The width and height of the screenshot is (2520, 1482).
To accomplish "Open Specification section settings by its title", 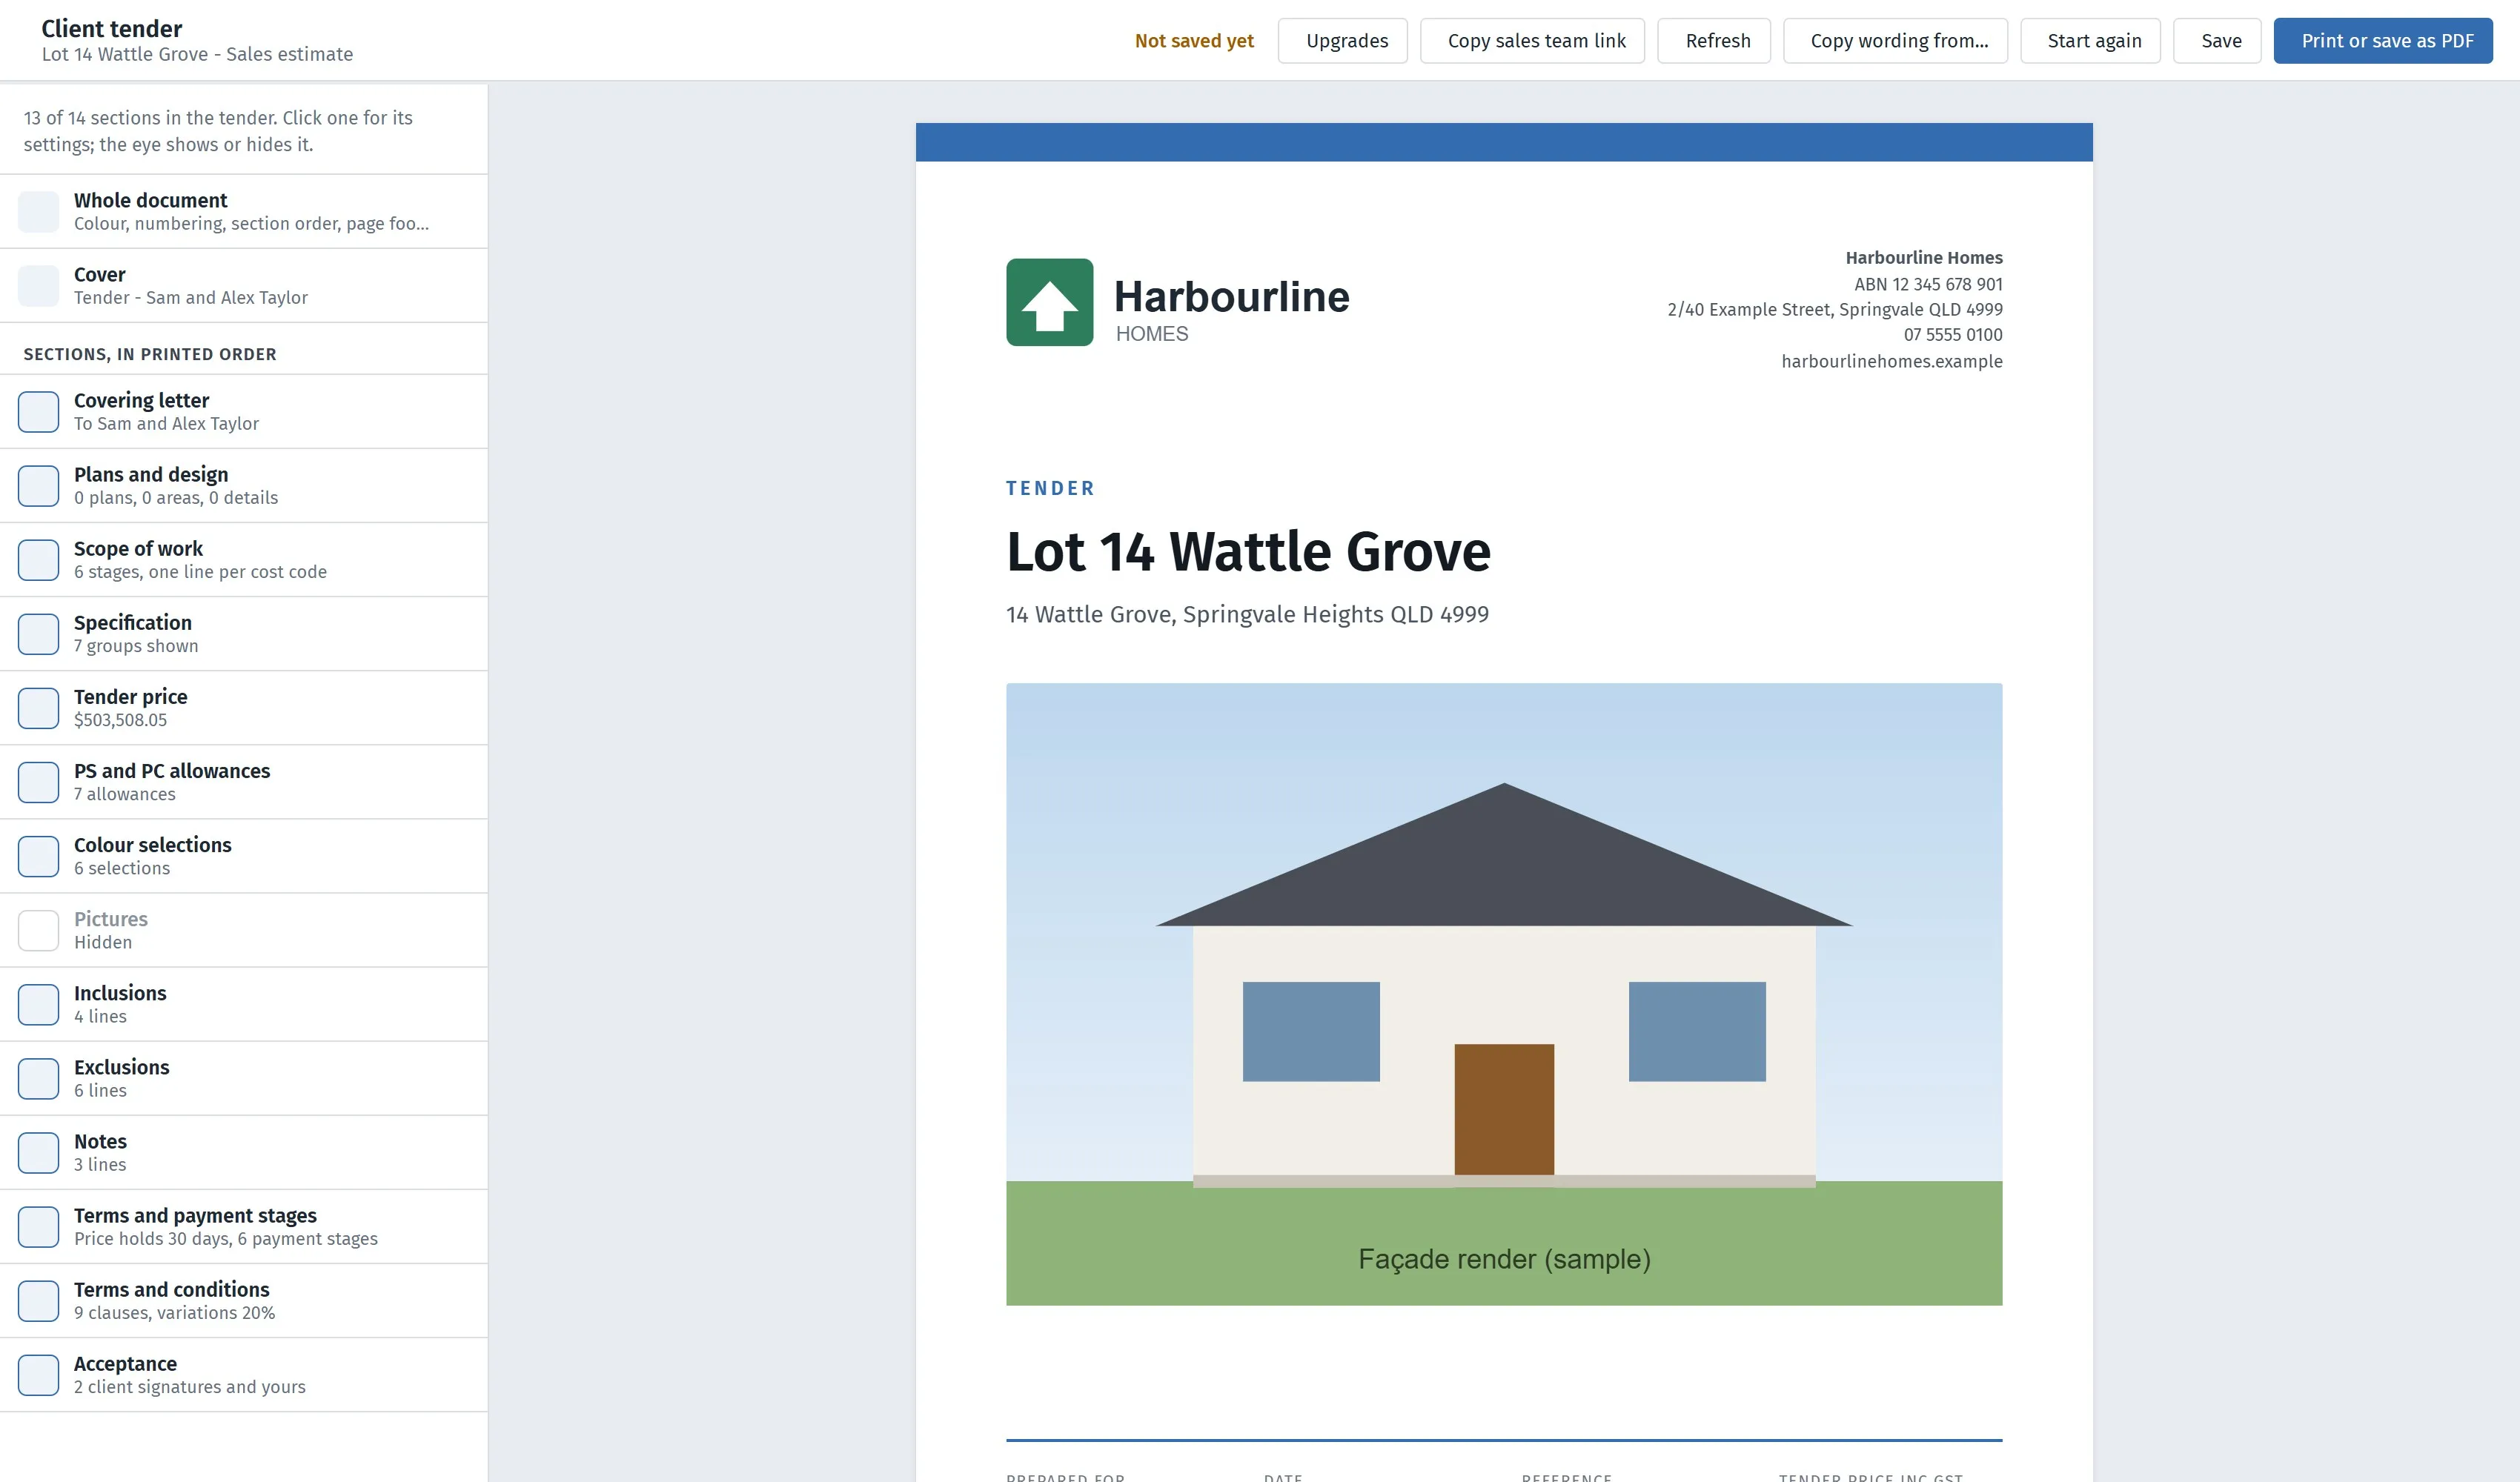I will (133, 622).
